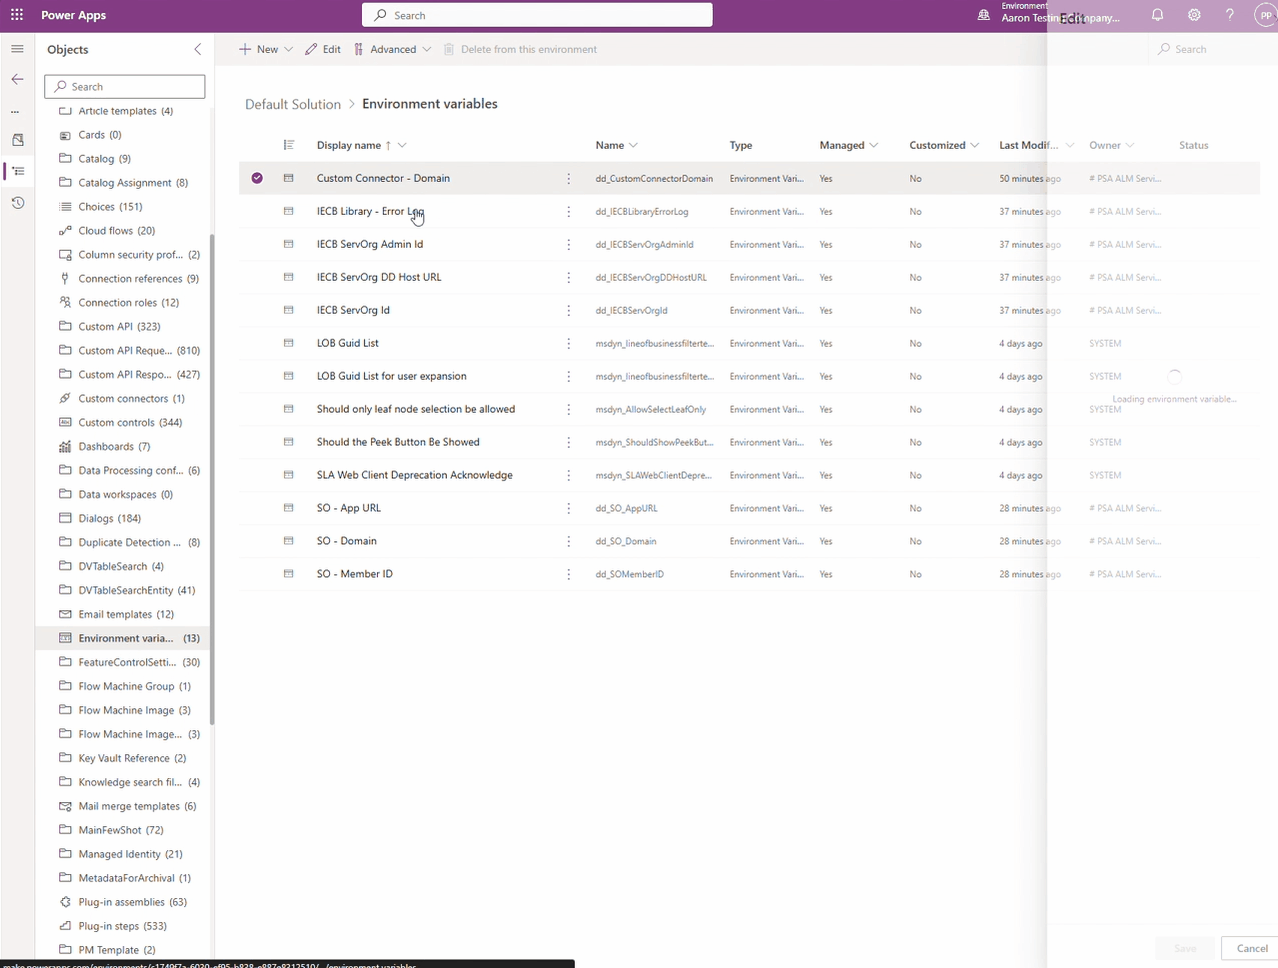Open the settings gear icon
The width and height of the screenshot is (1278, 968).
point(1194,15)
